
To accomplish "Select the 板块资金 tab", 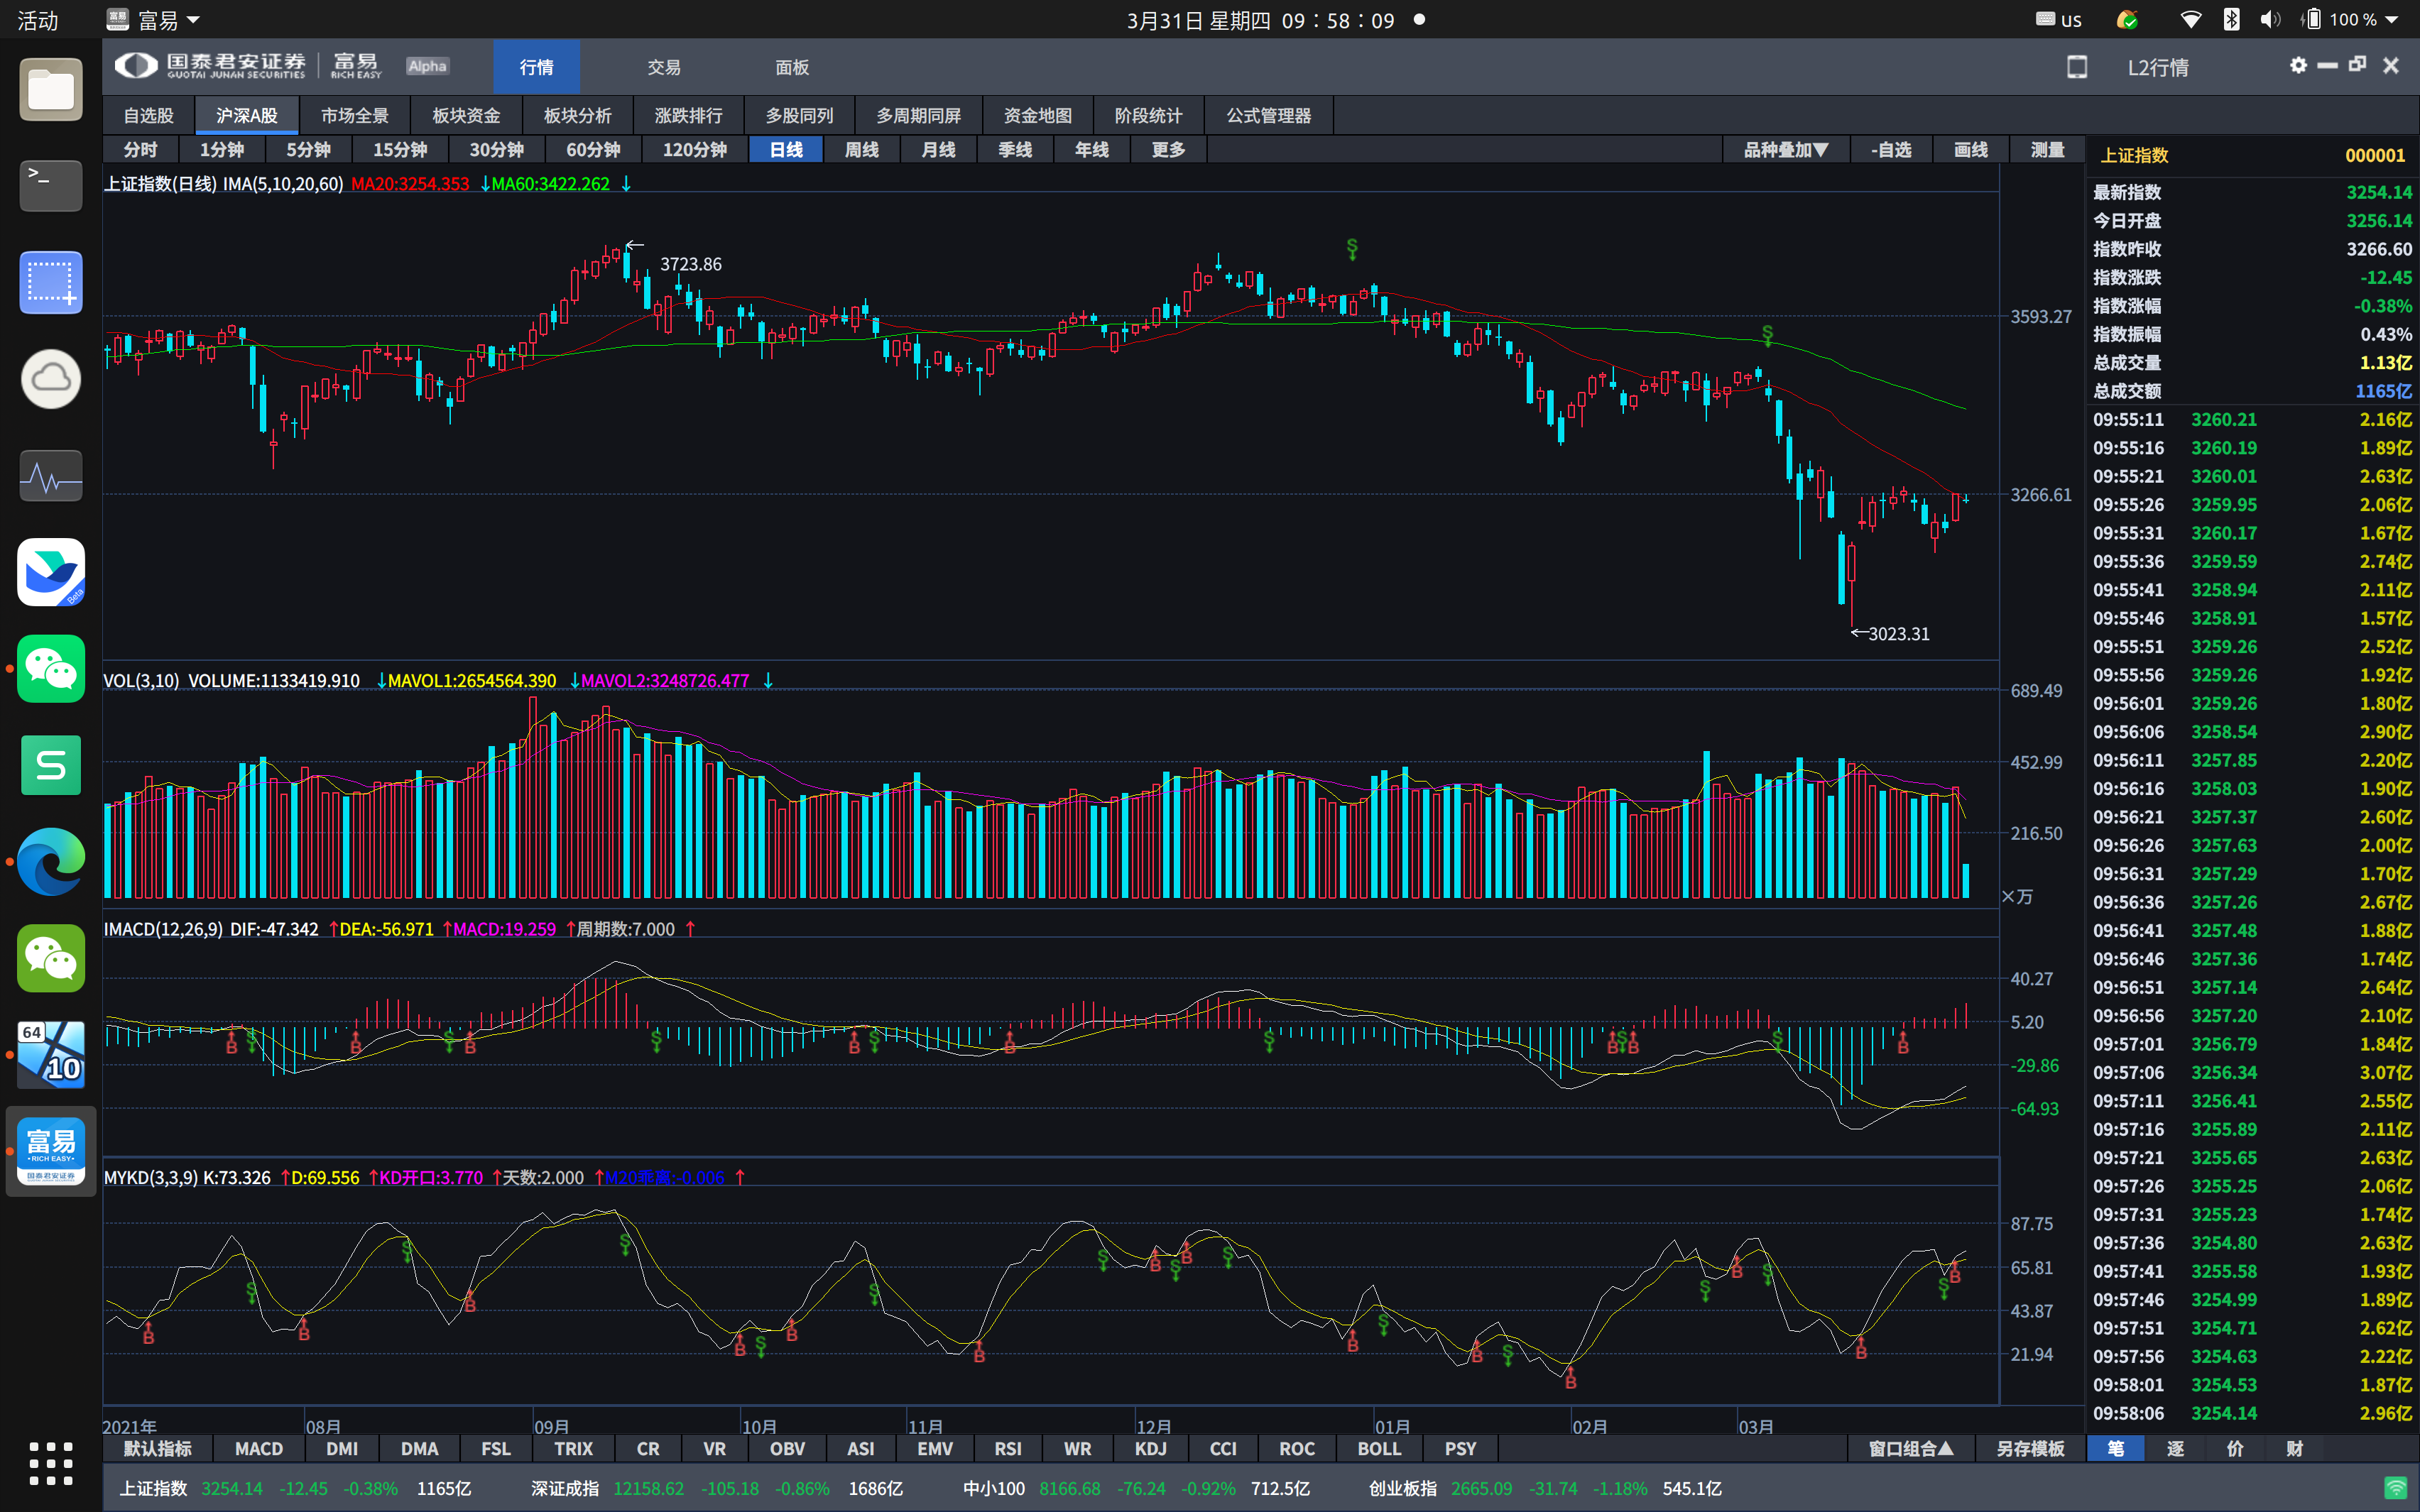I will click(466, 116).
